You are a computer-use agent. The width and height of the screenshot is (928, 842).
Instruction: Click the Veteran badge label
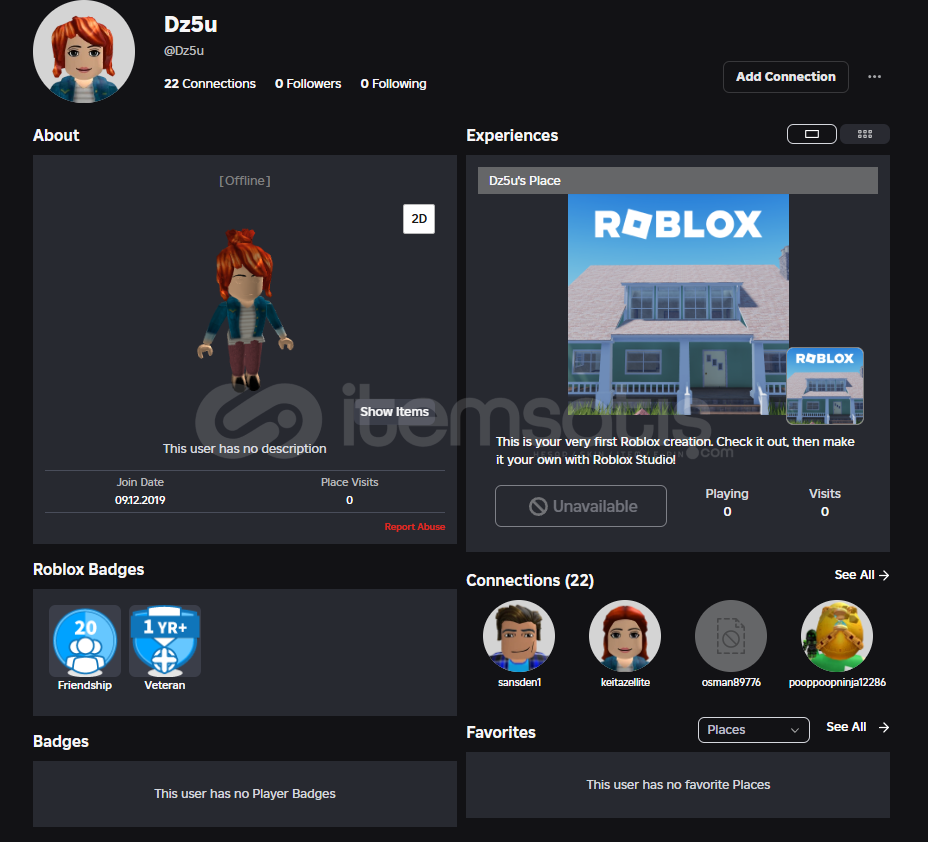pyautogui.click(x=165, y=685)
